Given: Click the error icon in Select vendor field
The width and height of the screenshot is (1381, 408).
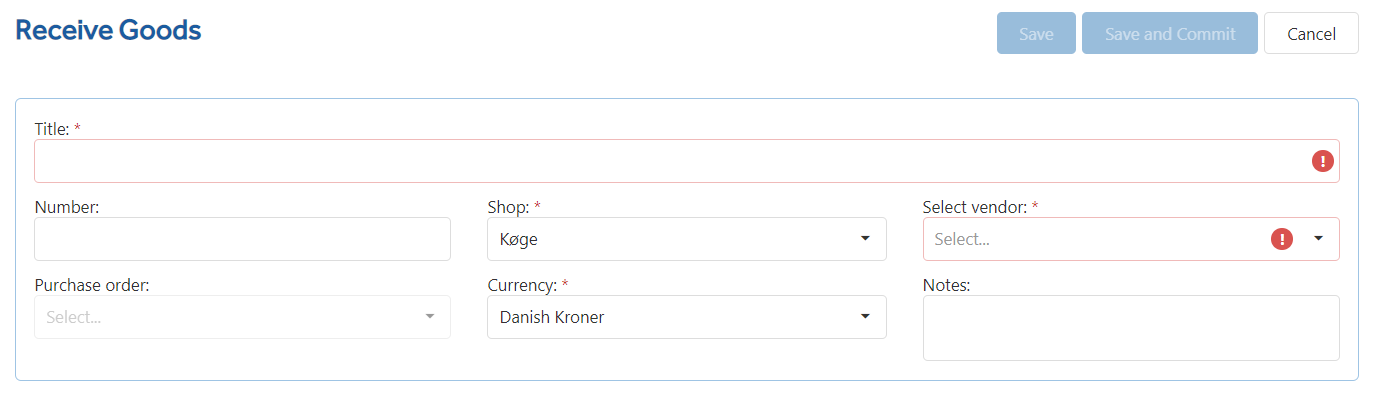Looking at the screenshot, I should click(1281, 239).
